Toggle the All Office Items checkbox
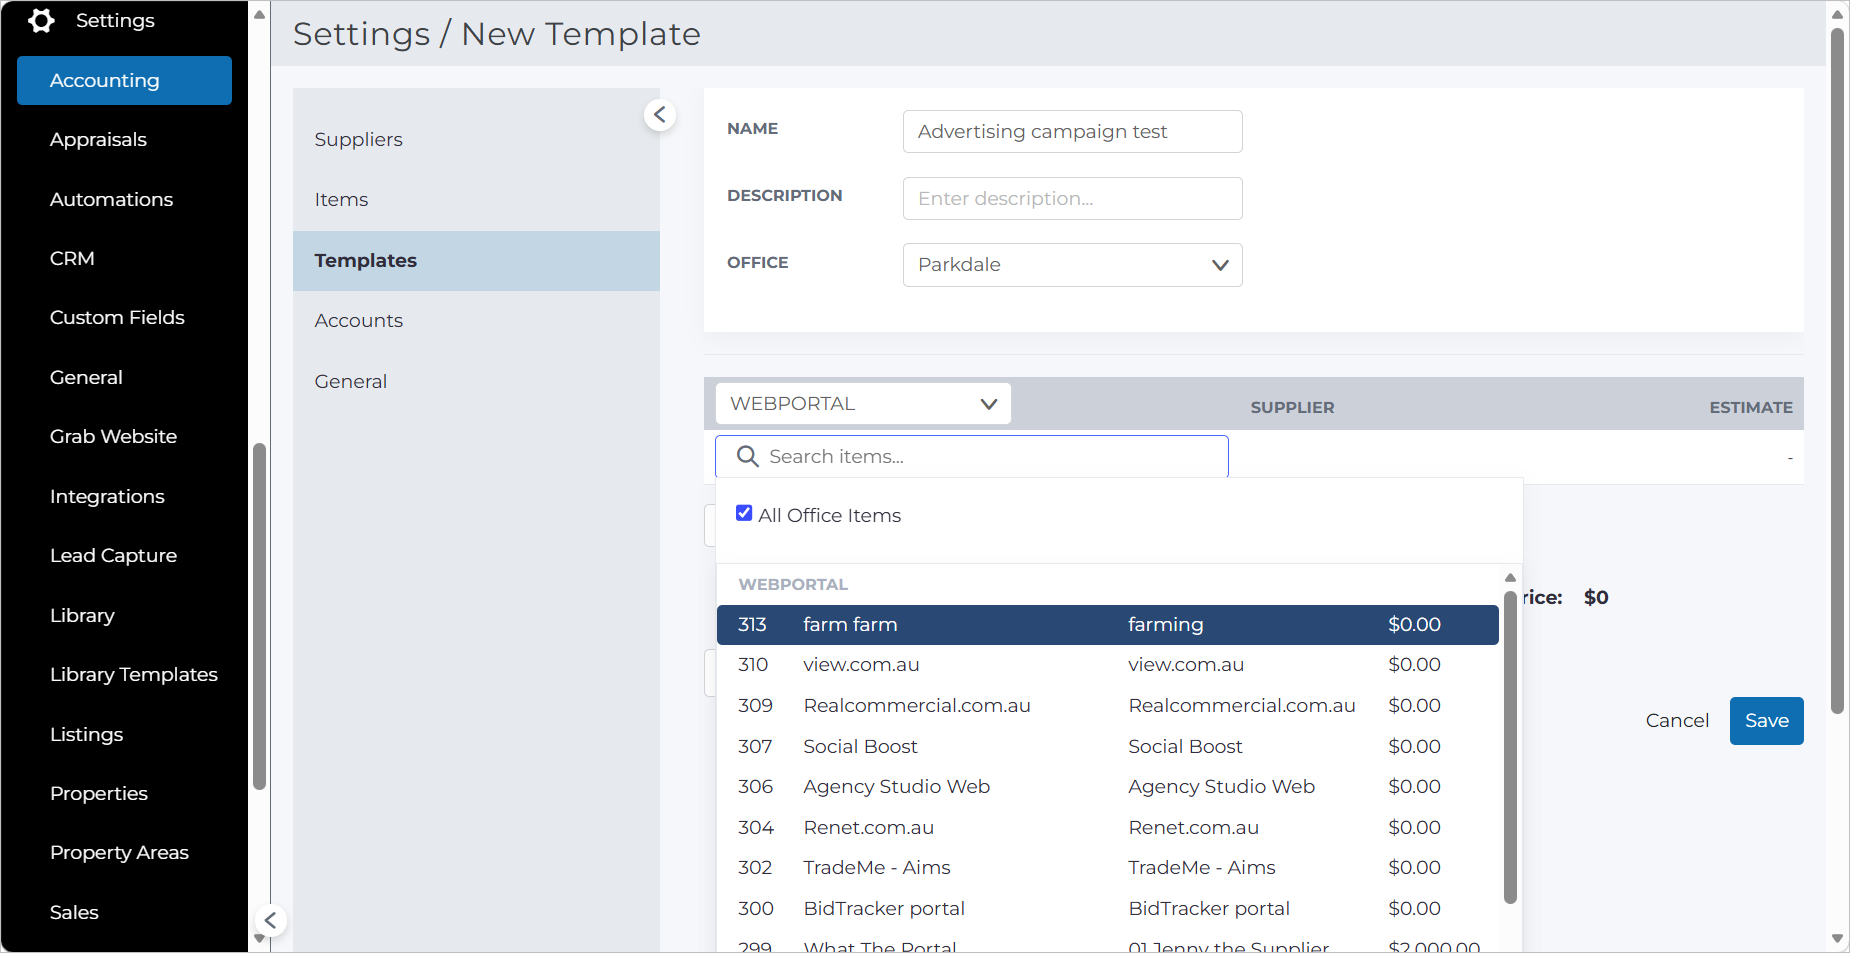 click(744, 514)
